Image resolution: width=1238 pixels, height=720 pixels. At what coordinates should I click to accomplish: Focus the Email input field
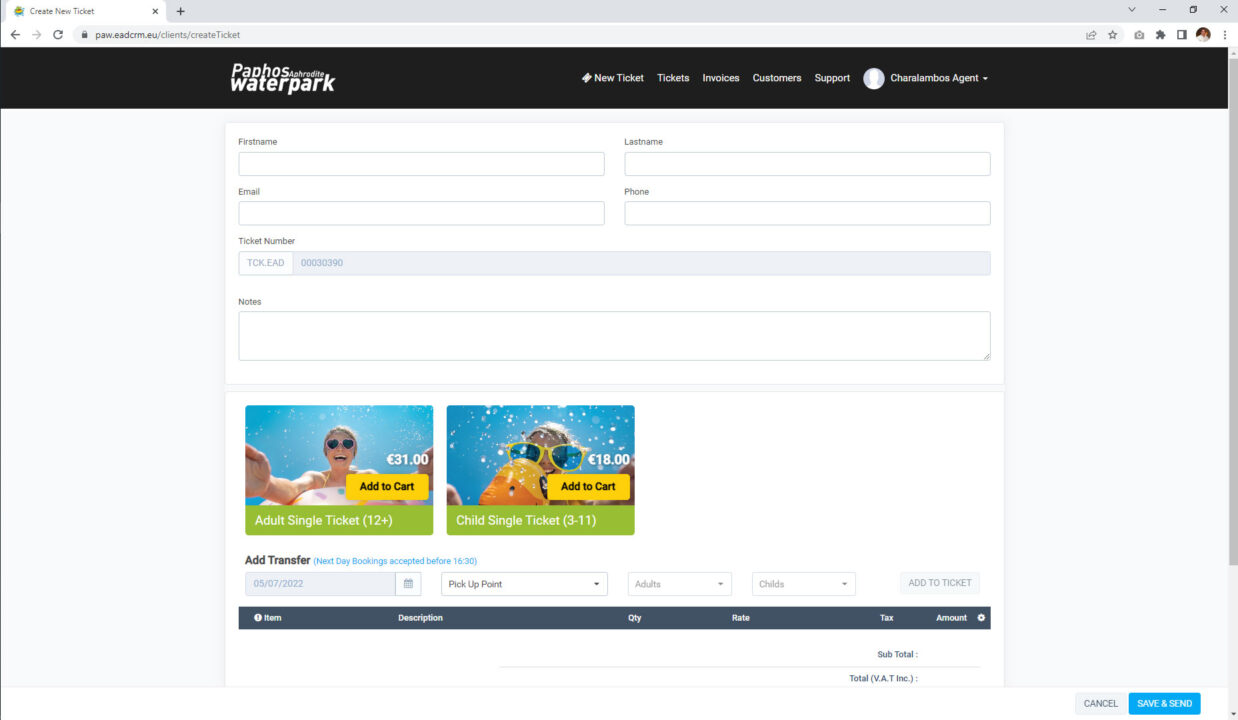[x=421, y=213]
